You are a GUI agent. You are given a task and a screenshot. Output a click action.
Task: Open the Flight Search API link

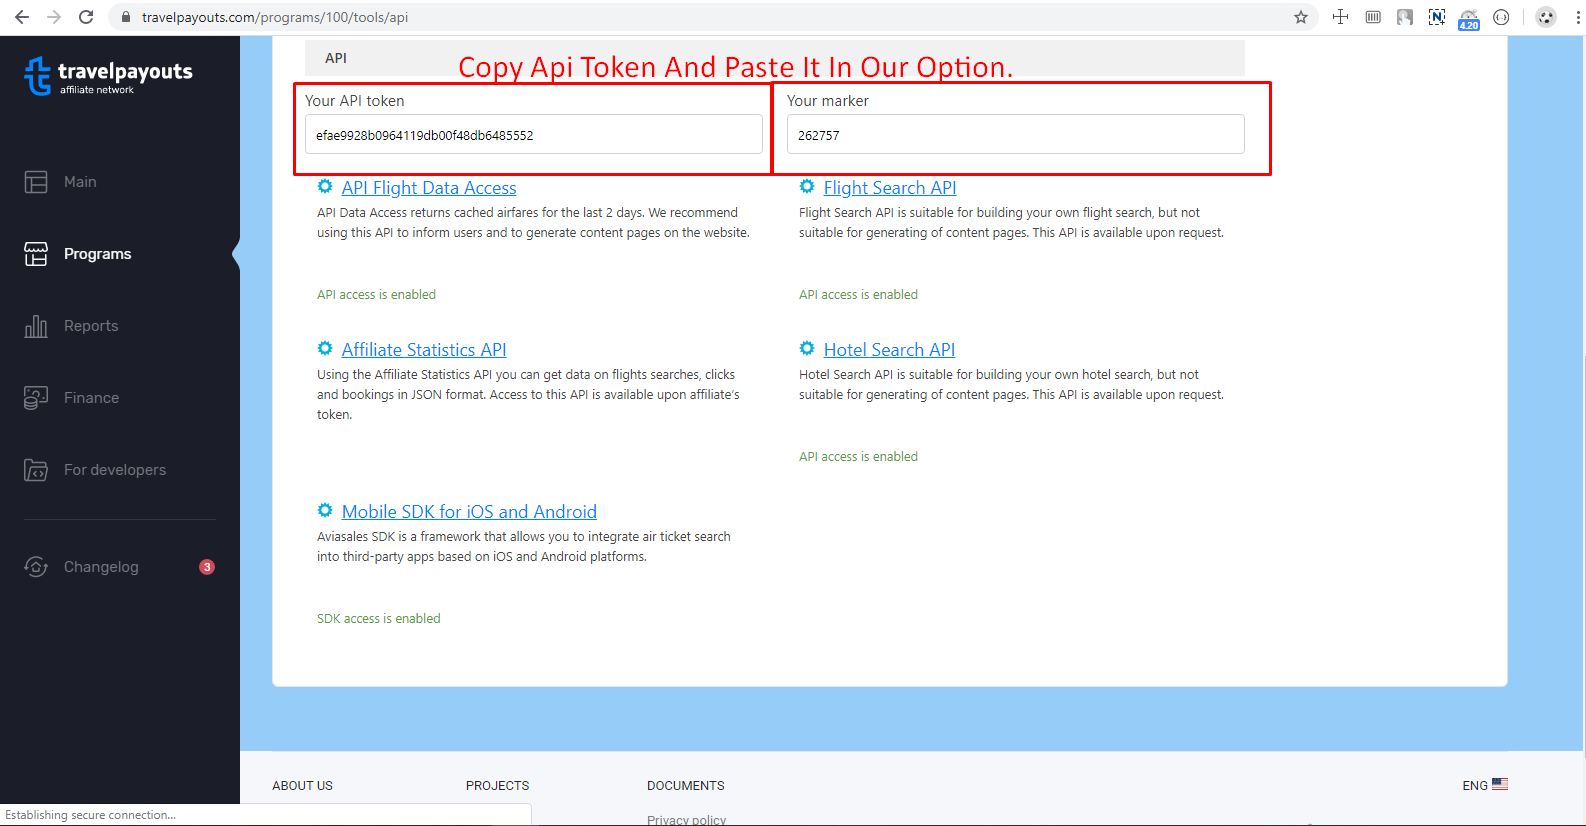click(890, 188)
